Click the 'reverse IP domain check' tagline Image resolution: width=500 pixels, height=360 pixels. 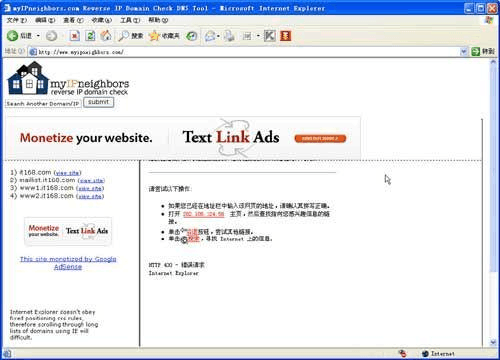coord(89,92)
